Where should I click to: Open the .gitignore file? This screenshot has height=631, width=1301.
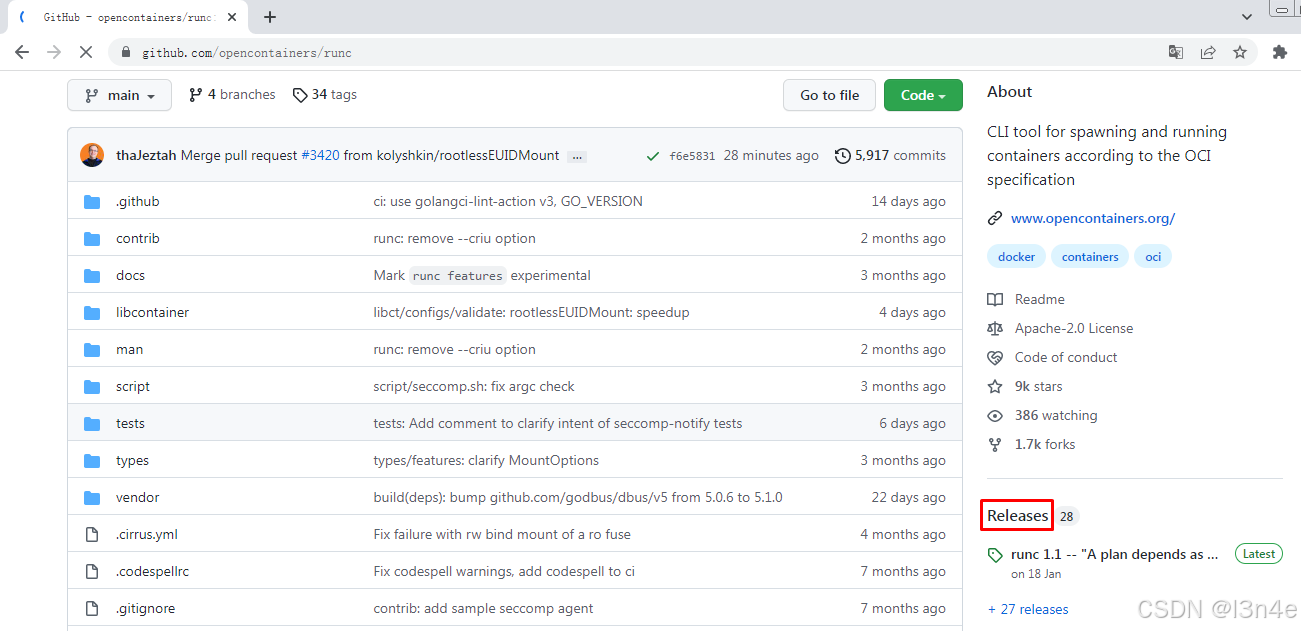[x=145, y=608]
